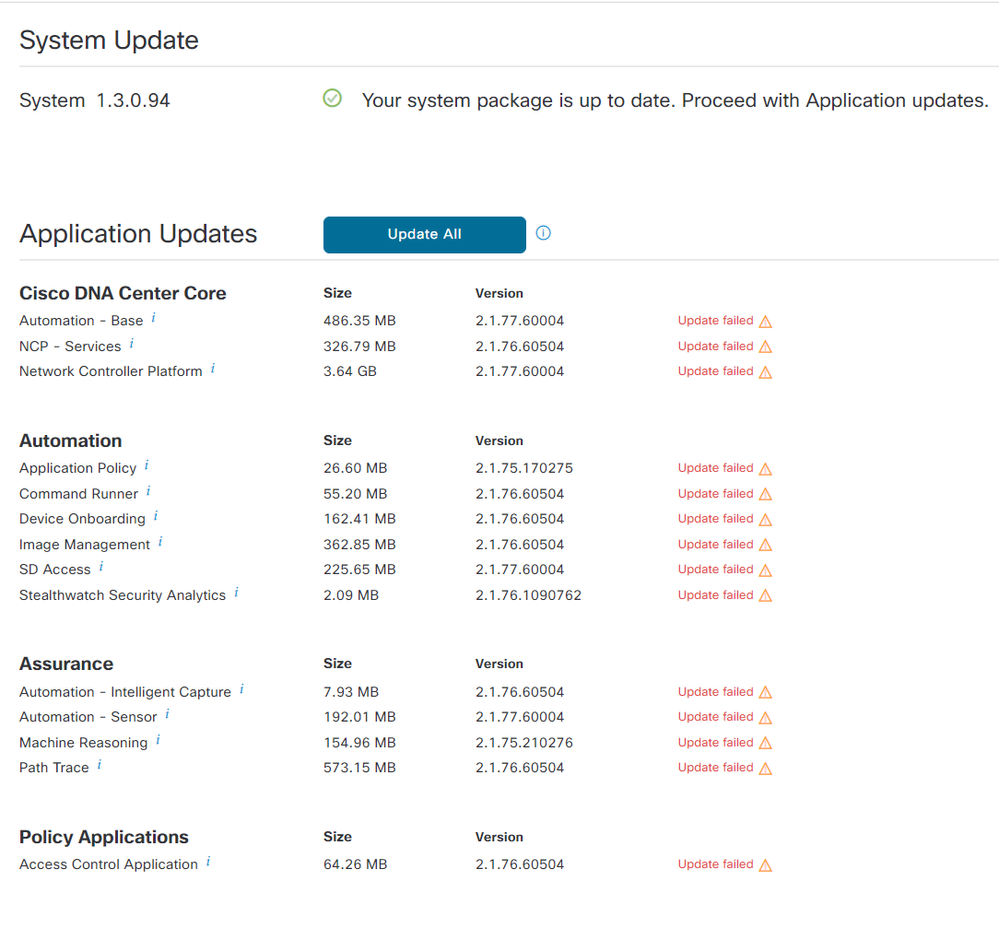The height and width of the screenshot is (928, 999).
Task: Open Update failed status for Stealthwatch Security Analytics
Action: pyautogui.click(x=715, y=595)
